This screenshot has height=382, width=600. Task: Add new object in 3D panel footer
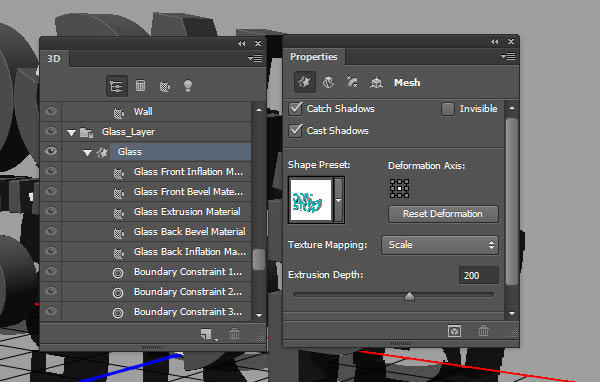coord(206,334)
